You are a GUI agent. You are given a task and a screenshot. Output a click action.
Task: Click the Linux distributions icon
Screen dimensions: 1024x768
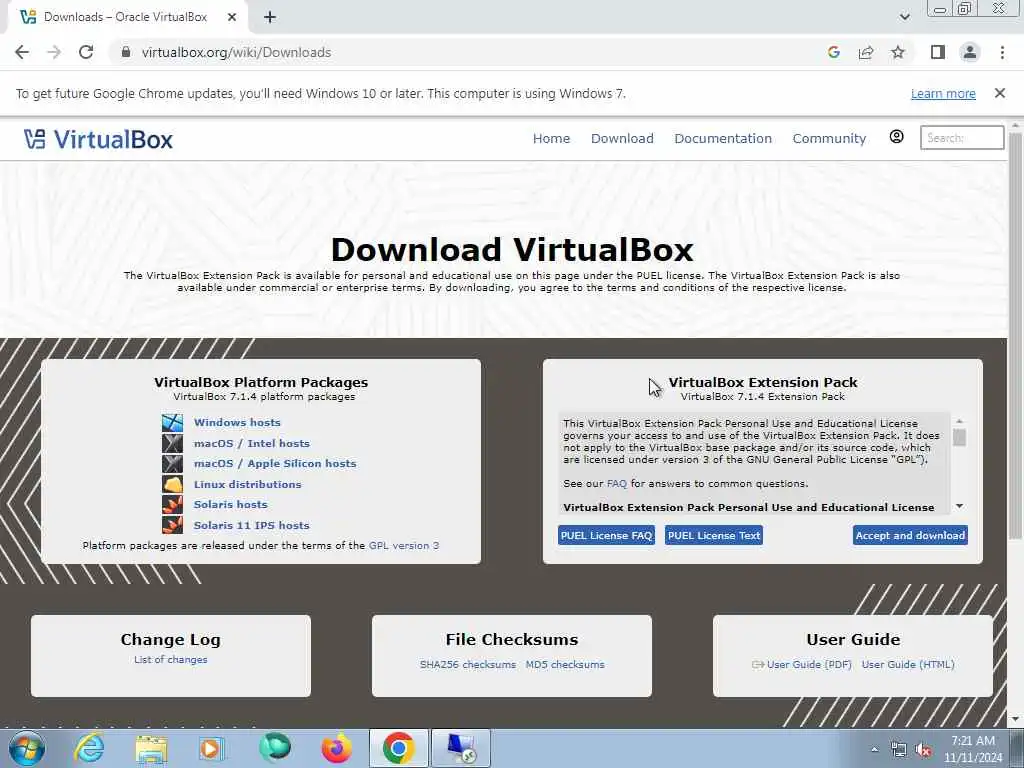(x=172, y=485)
